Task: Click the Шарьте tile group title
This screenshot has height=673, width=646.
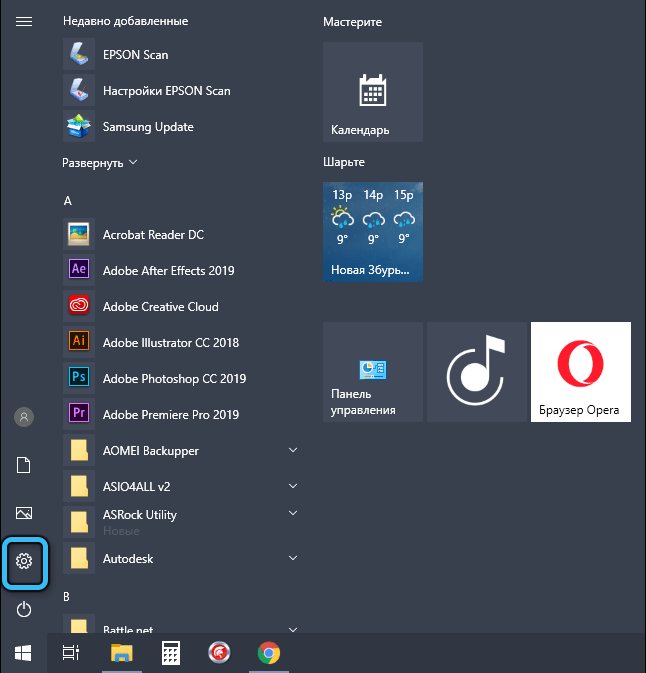Action: pos(344,162)
